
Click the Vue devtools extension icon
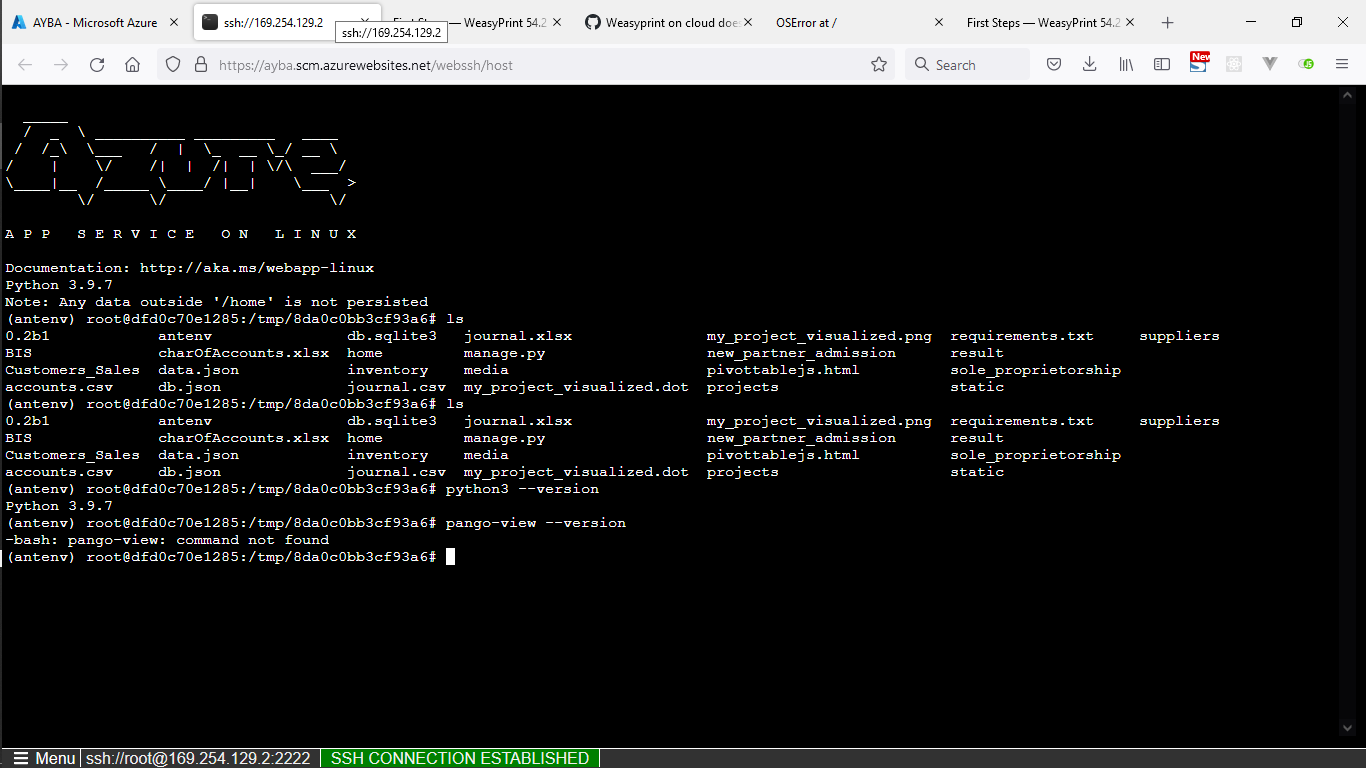[1268, 63]
